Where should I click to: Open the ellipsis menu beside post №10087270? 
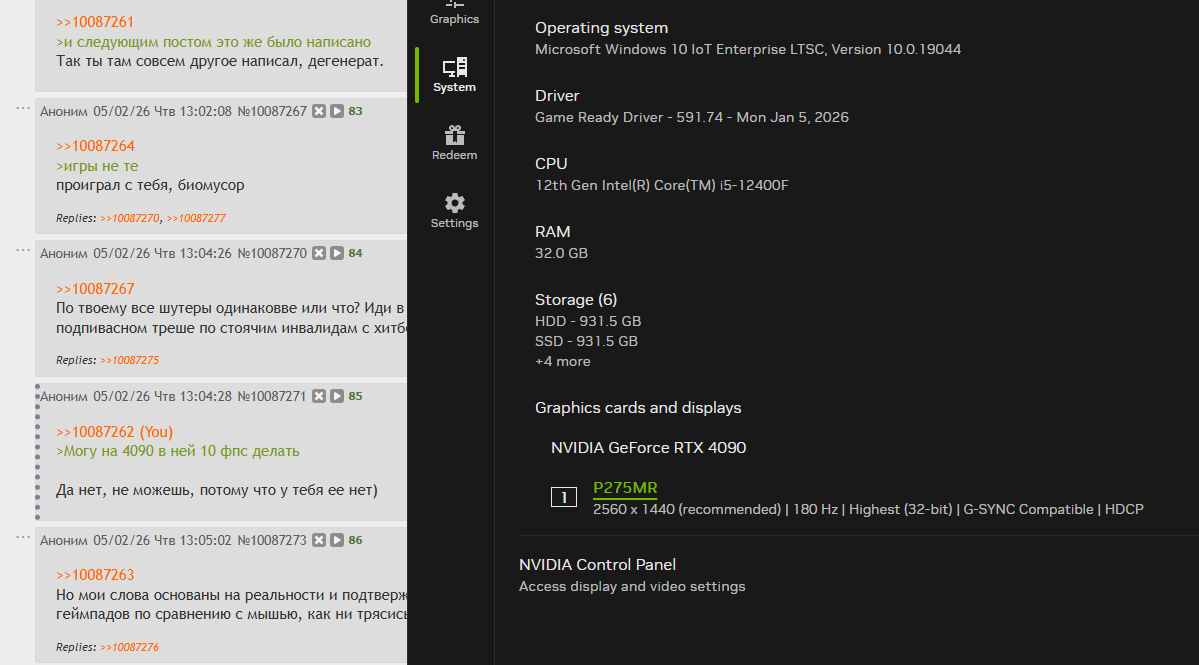pos(23,249)
